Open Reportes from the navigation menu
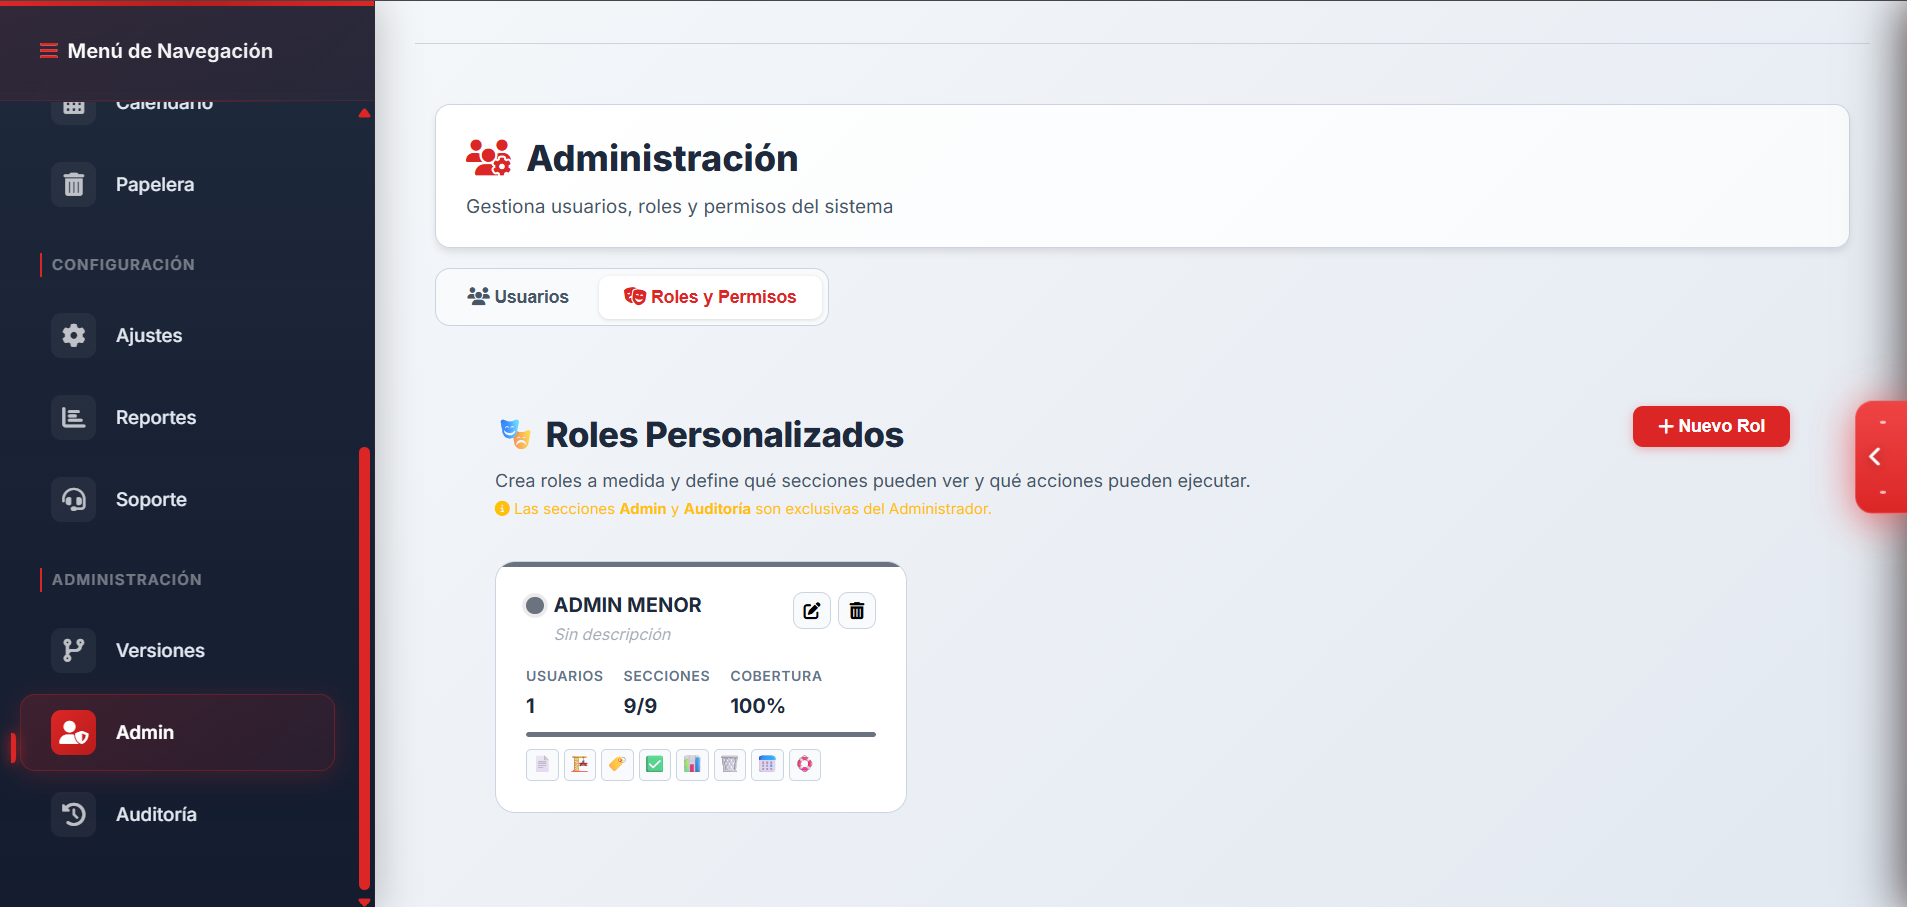 [x=177, y=418]
